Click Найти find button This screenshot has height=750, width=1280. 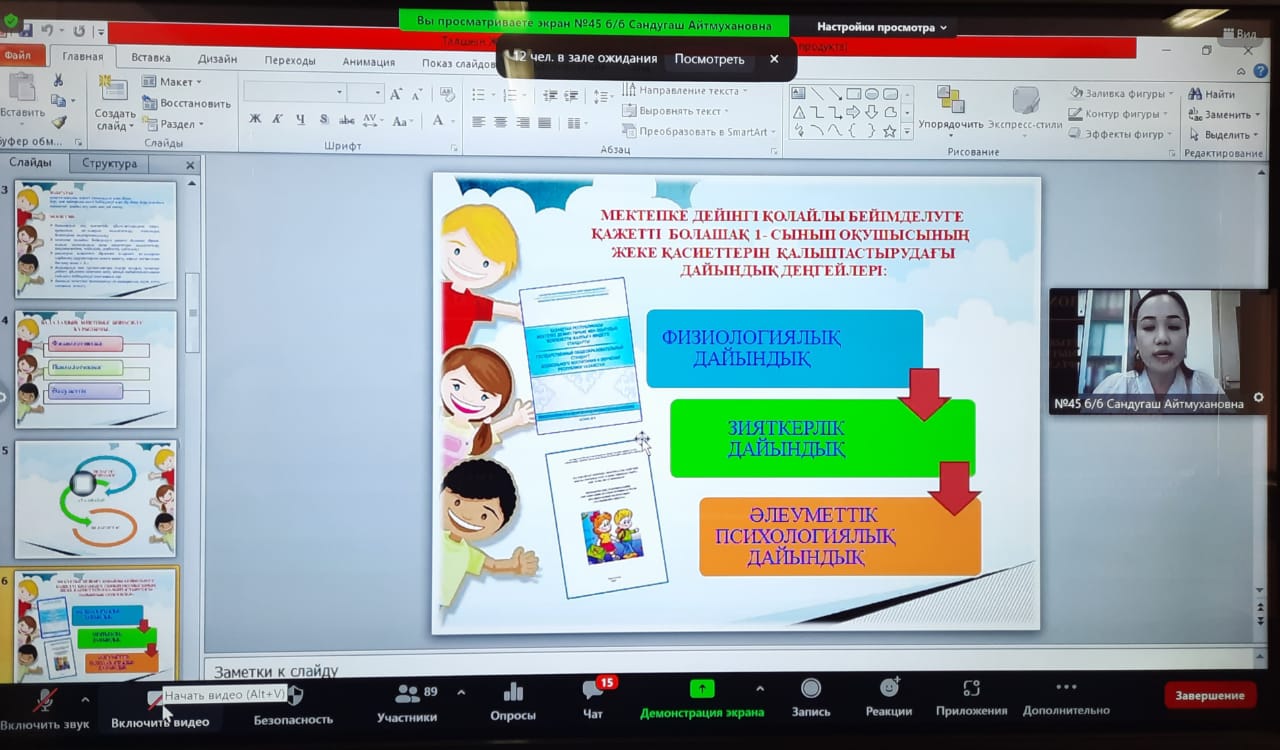click(1211, 94)
